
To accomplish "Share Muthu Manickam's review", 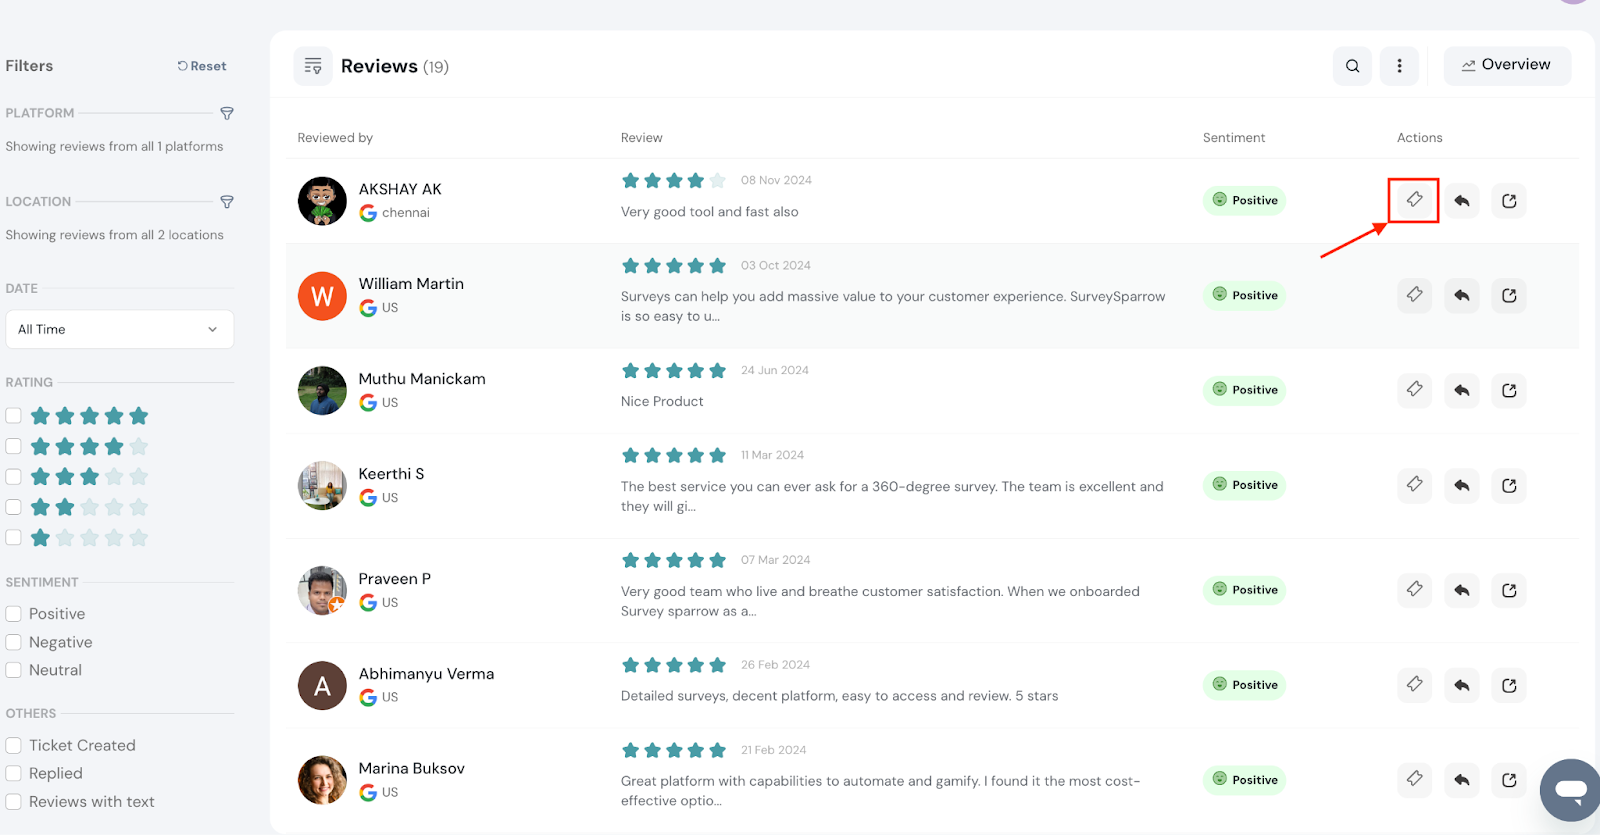I will [x=1508, y=390].
